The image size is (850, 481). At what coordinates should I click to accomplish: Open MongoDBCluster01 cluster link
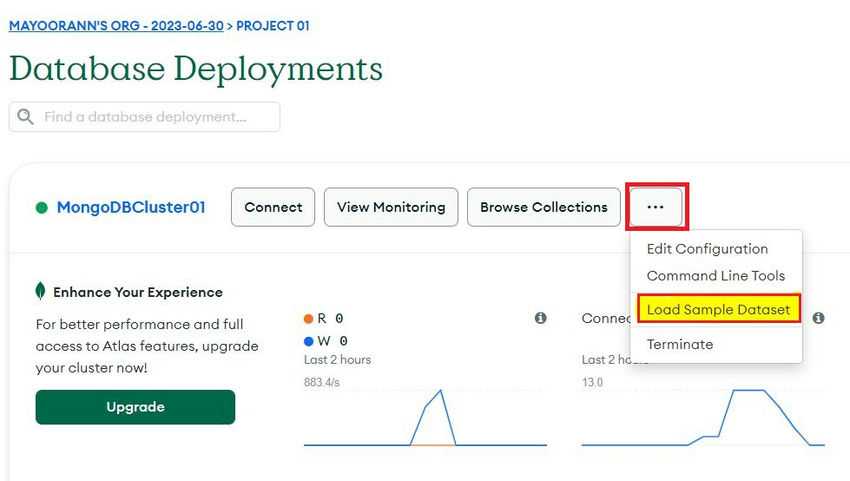pos(131,207)
